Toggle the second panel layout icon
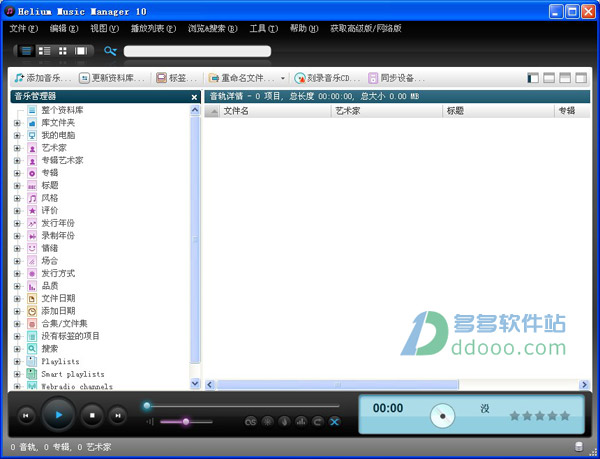 tap(549, 78)
